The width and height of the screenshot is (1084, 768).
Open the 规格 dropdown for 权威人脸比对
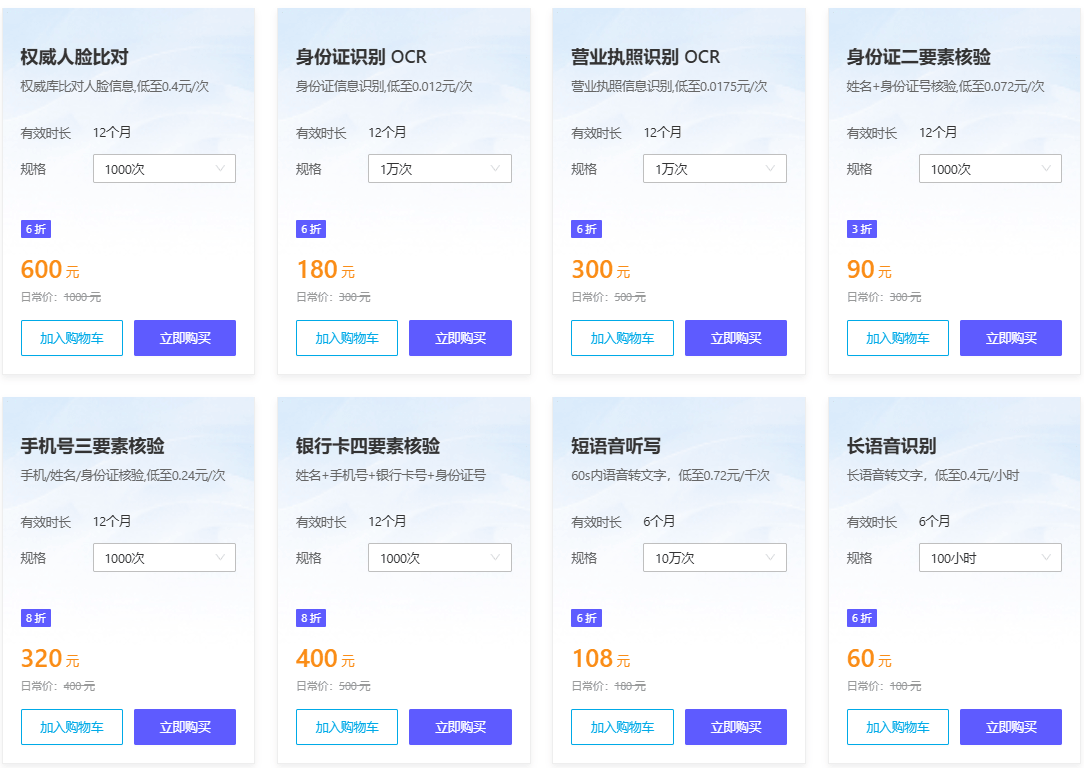[164, 168]
